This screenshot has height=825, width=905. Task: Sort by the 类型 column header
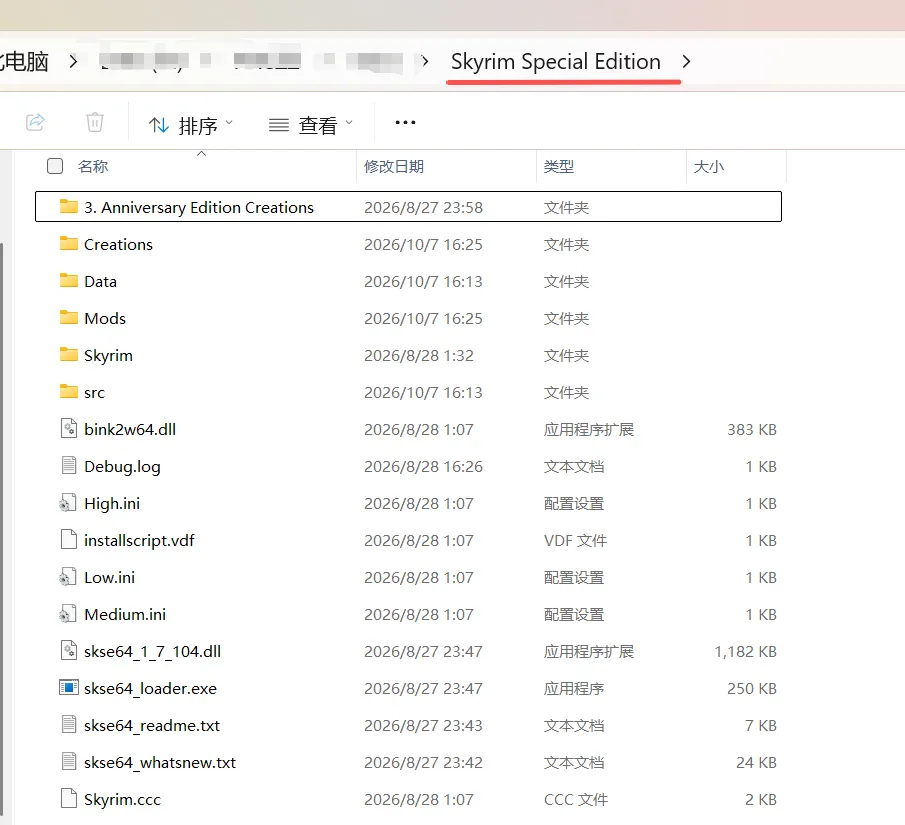click(x=559, y=166)
